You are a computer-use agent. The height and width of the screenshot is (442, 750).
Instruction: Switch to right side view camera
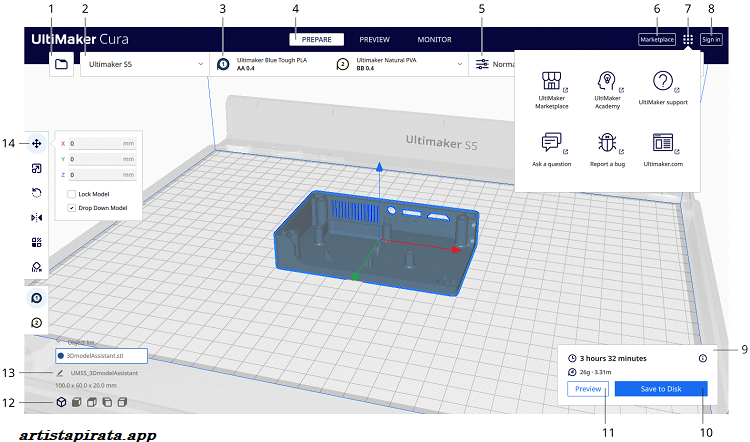click(x=122, y=402)
